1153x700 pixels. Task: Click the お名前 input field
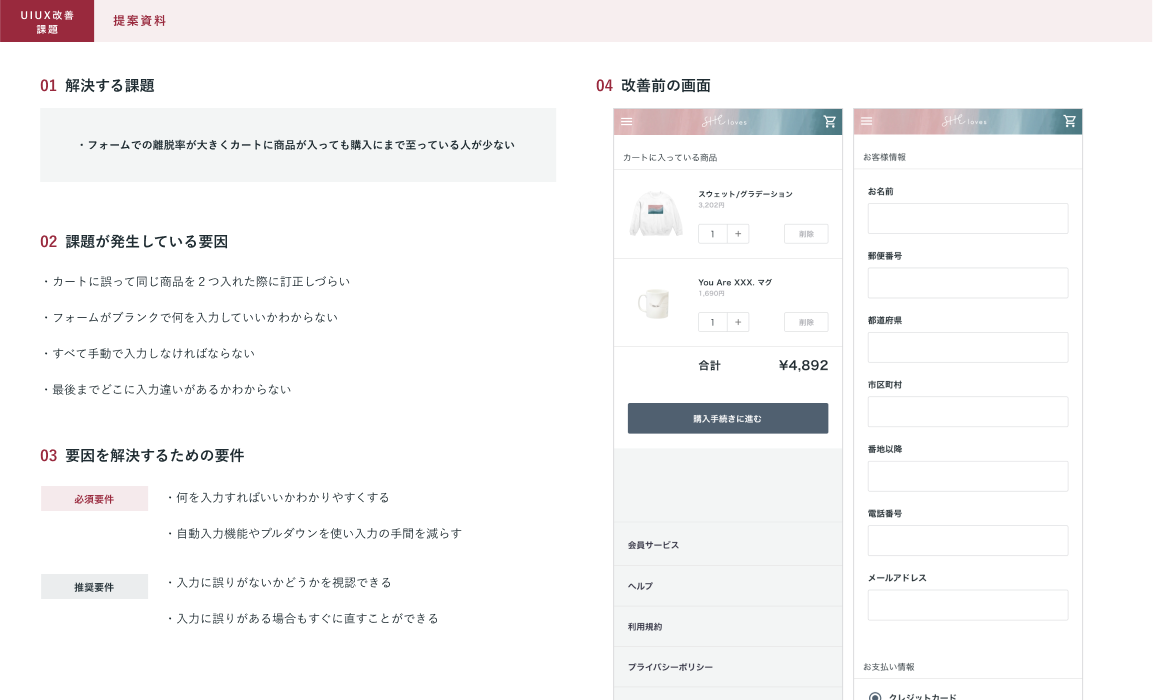(967, 219)
